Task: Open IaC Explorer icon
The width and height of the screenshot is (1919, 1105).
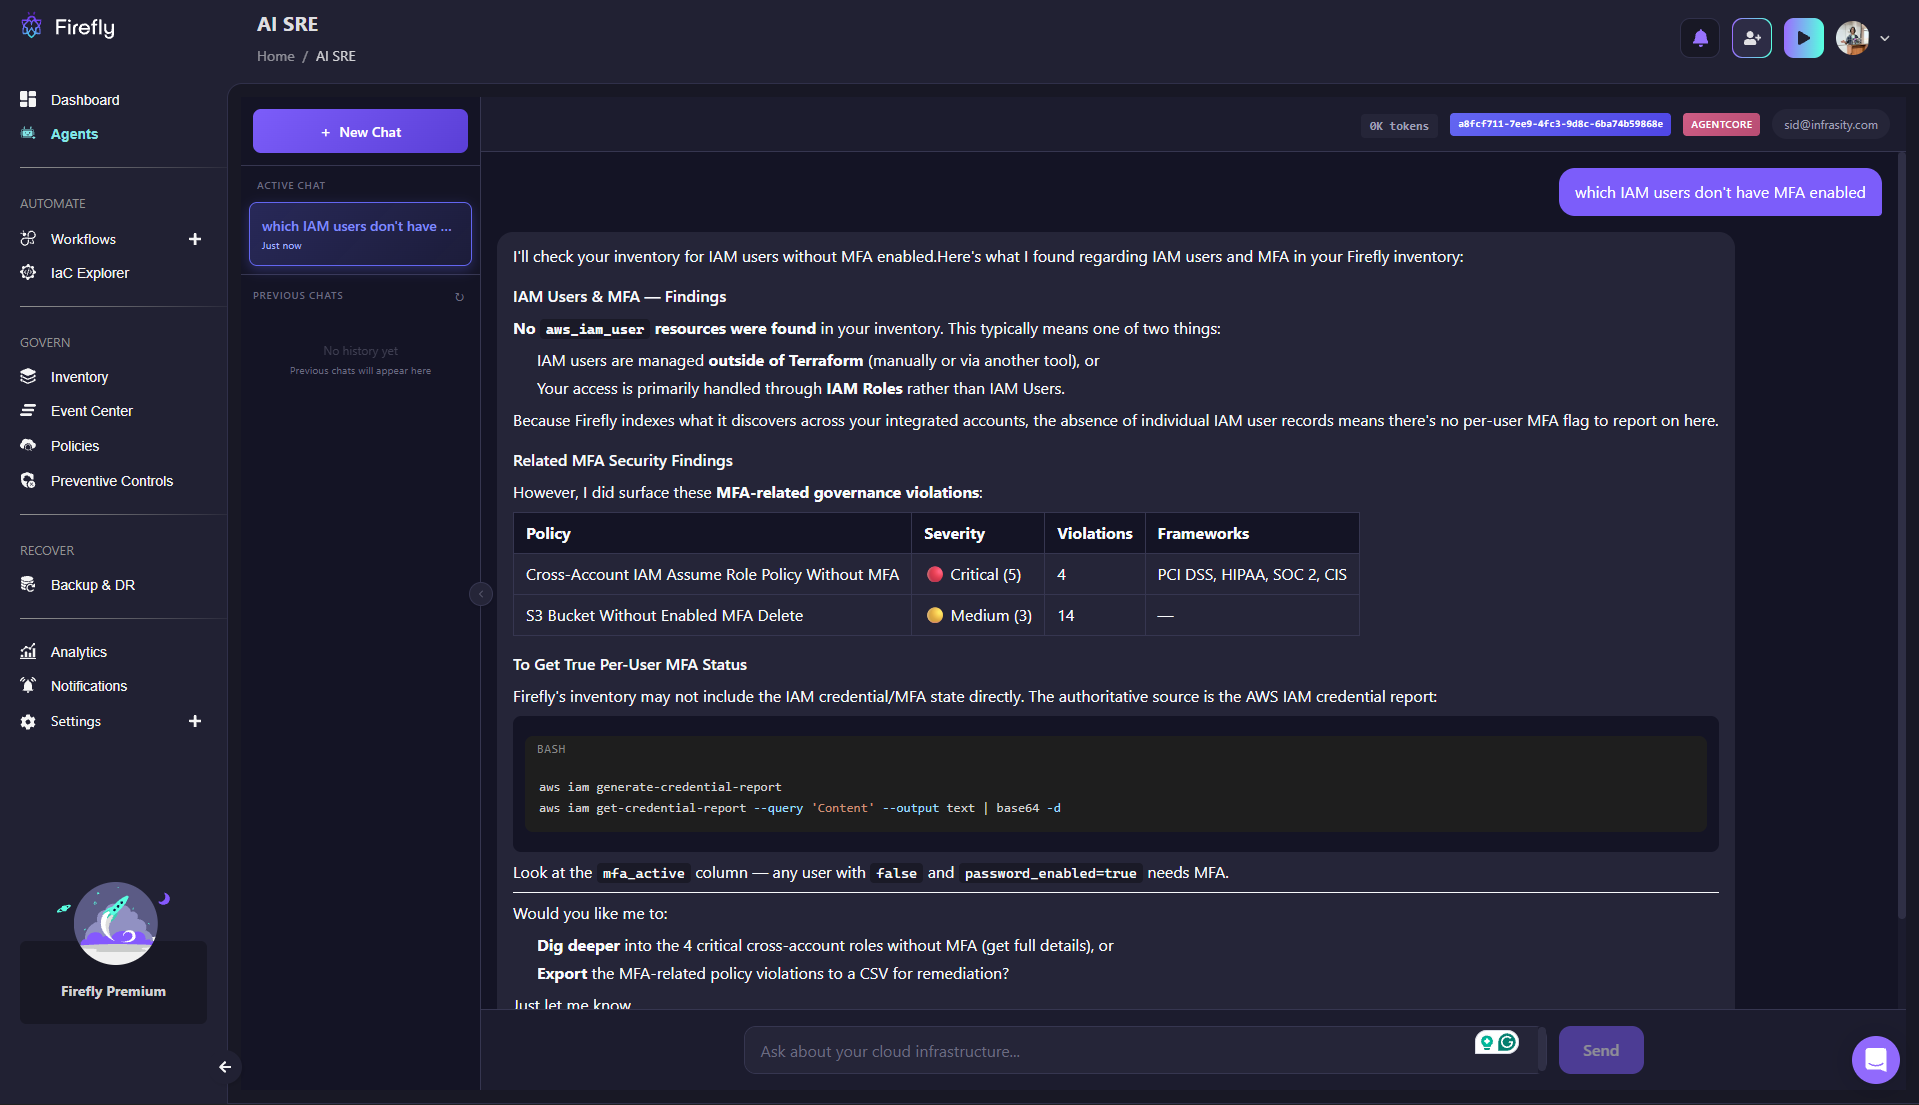Action: point(28,272)
